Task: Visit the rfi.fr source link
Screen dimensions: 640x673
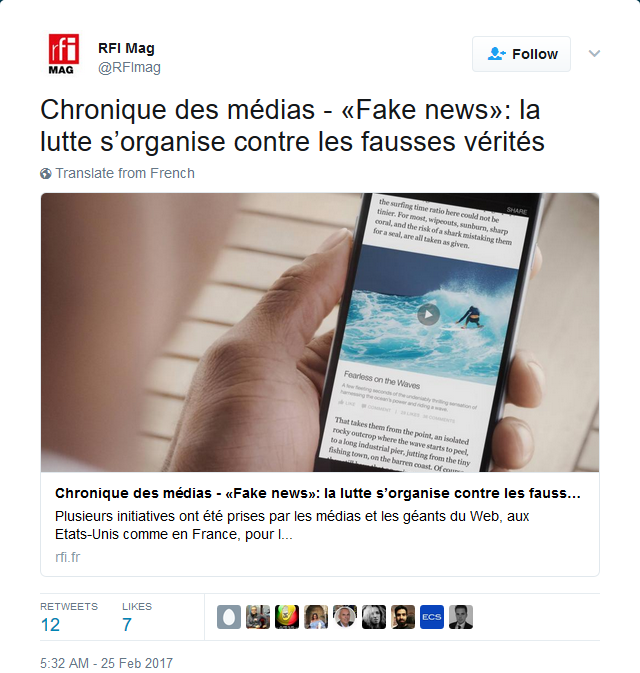Action: (67, 557)
